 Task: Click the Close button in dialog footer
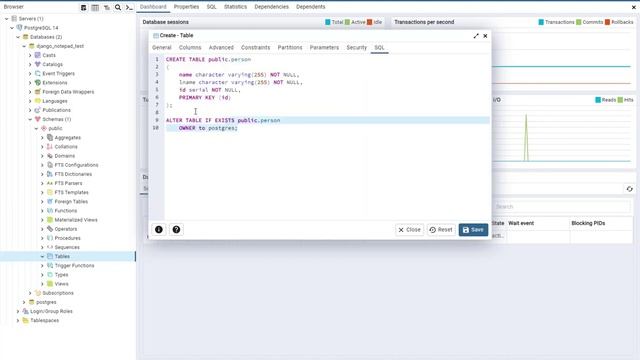[409, 230]
